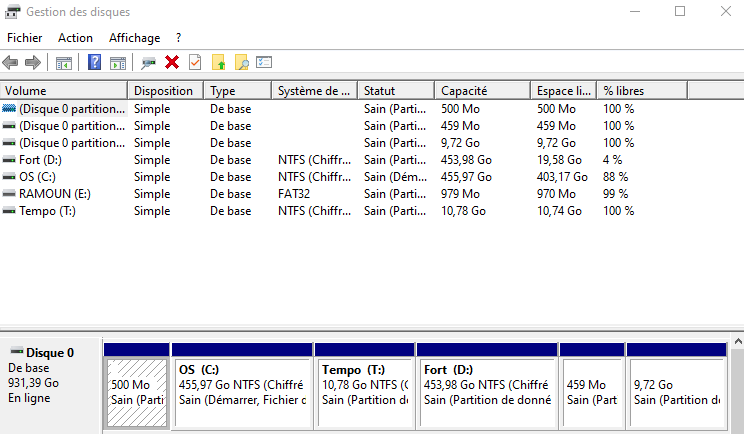
Task: Click the red X delete toolbar icon
Action: (x=172, y=62)
